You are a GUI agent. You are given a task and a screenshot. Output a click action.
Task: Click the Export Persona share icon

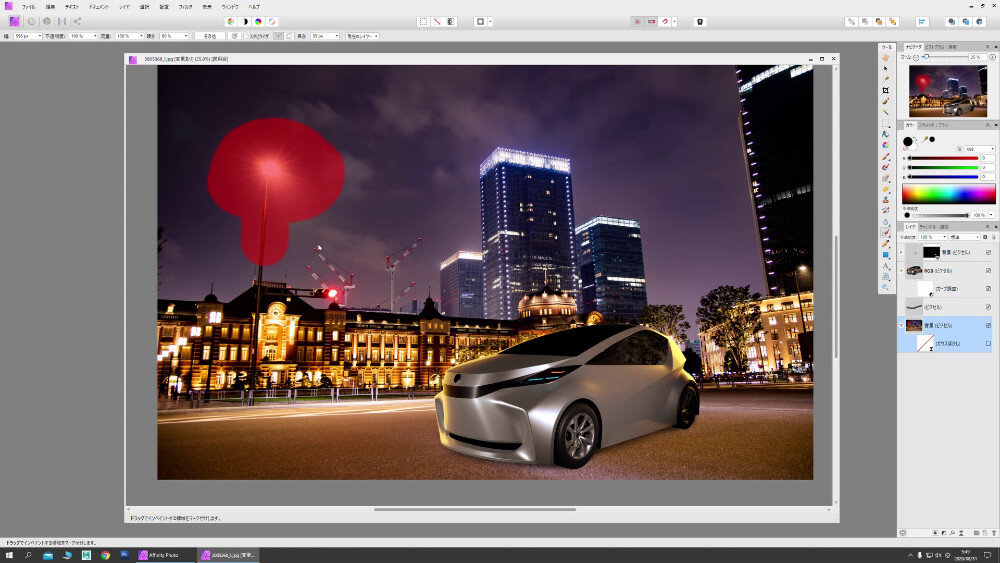tap(77, 21)
